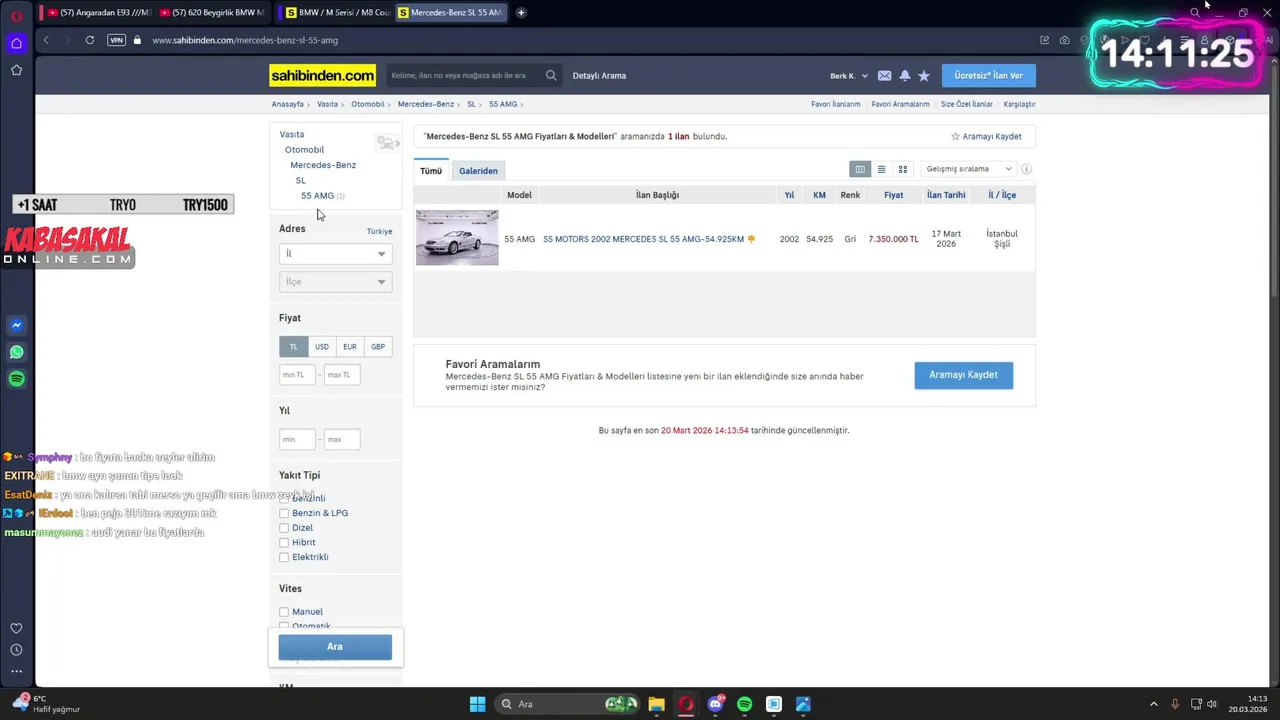Open WhatsApp in the Opera sidebar

pyautogui.click(x=16, y=352)
